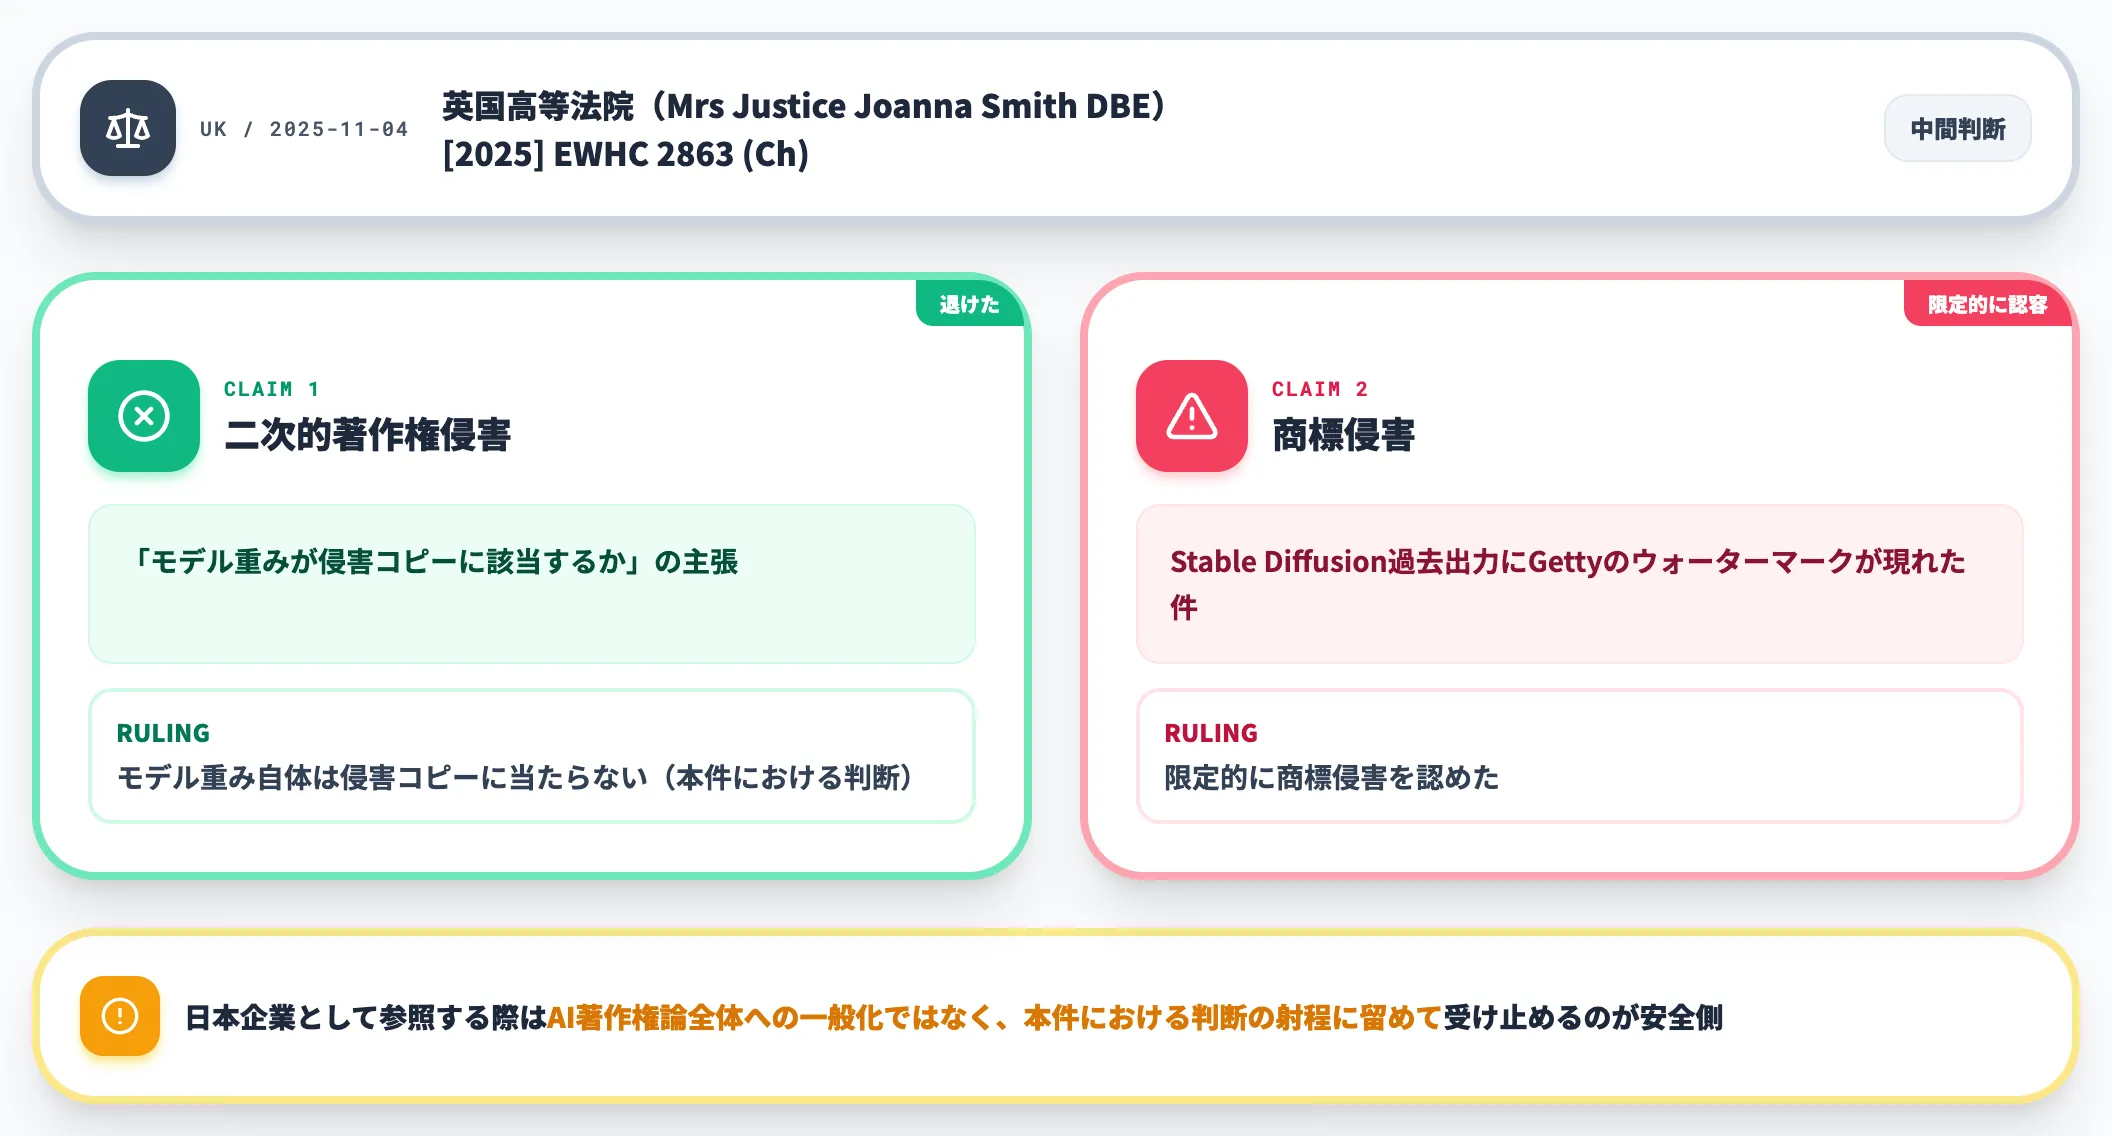Click the green circled-X icon for Claim 1
This screenshot has height=1136, width=2112.
(144, 416)
